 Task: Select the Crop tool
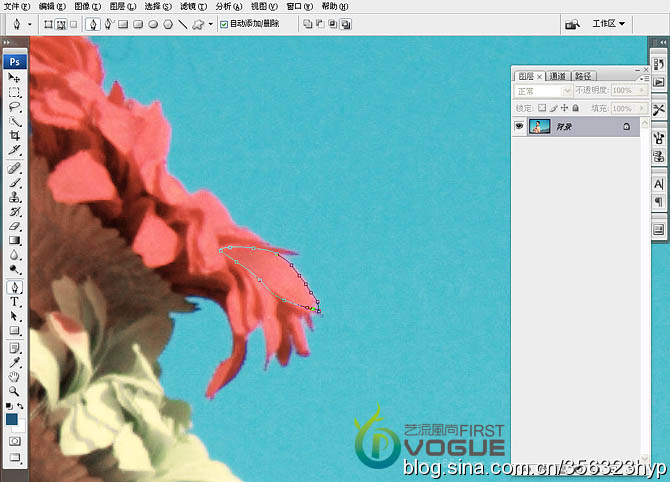[x=14, y=135]
